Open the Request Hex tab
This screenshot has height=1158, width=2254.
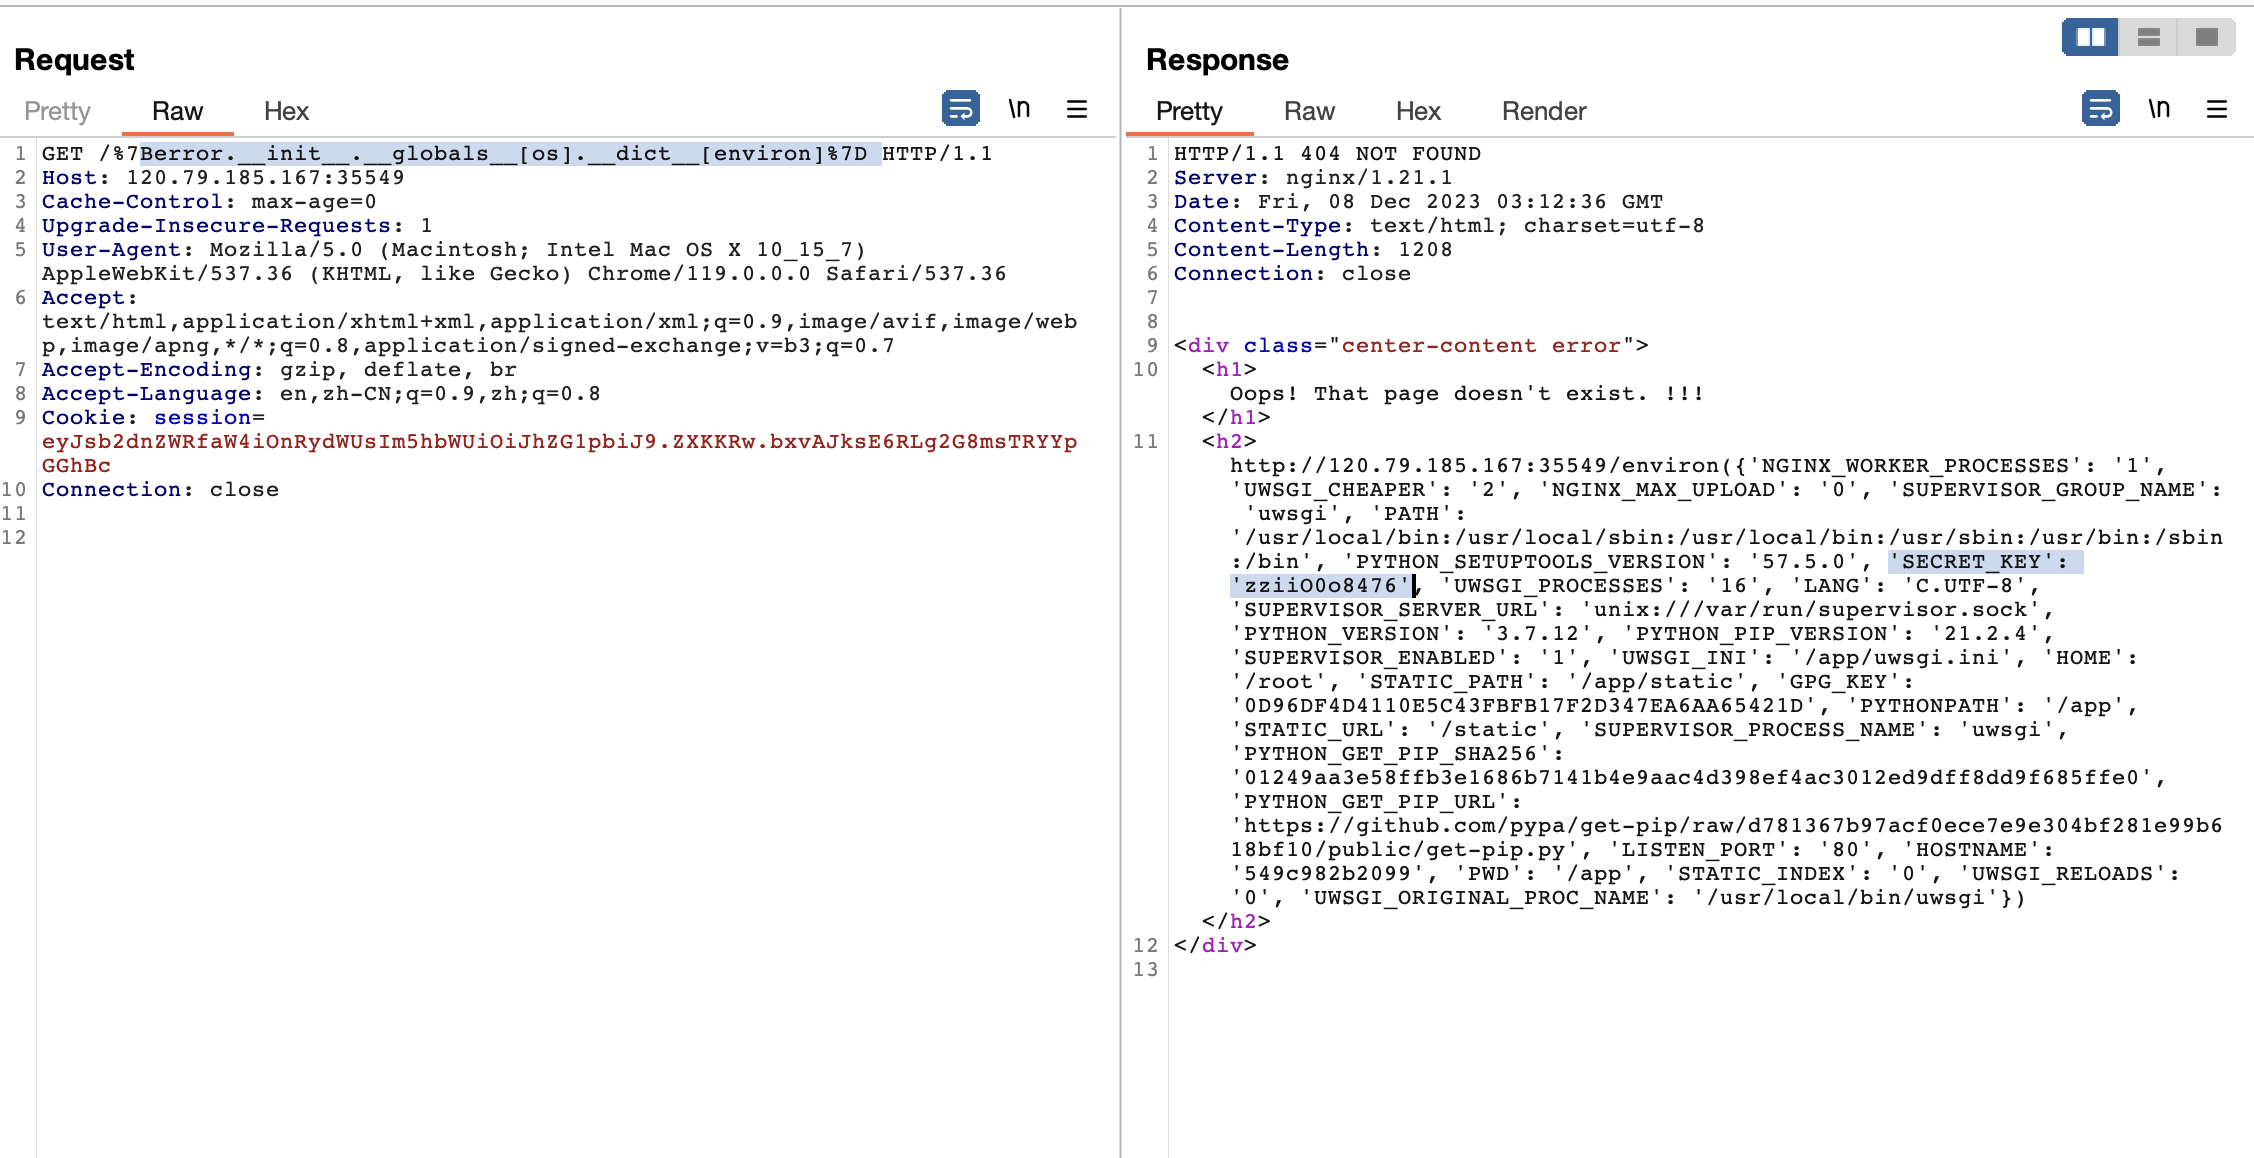286,111
